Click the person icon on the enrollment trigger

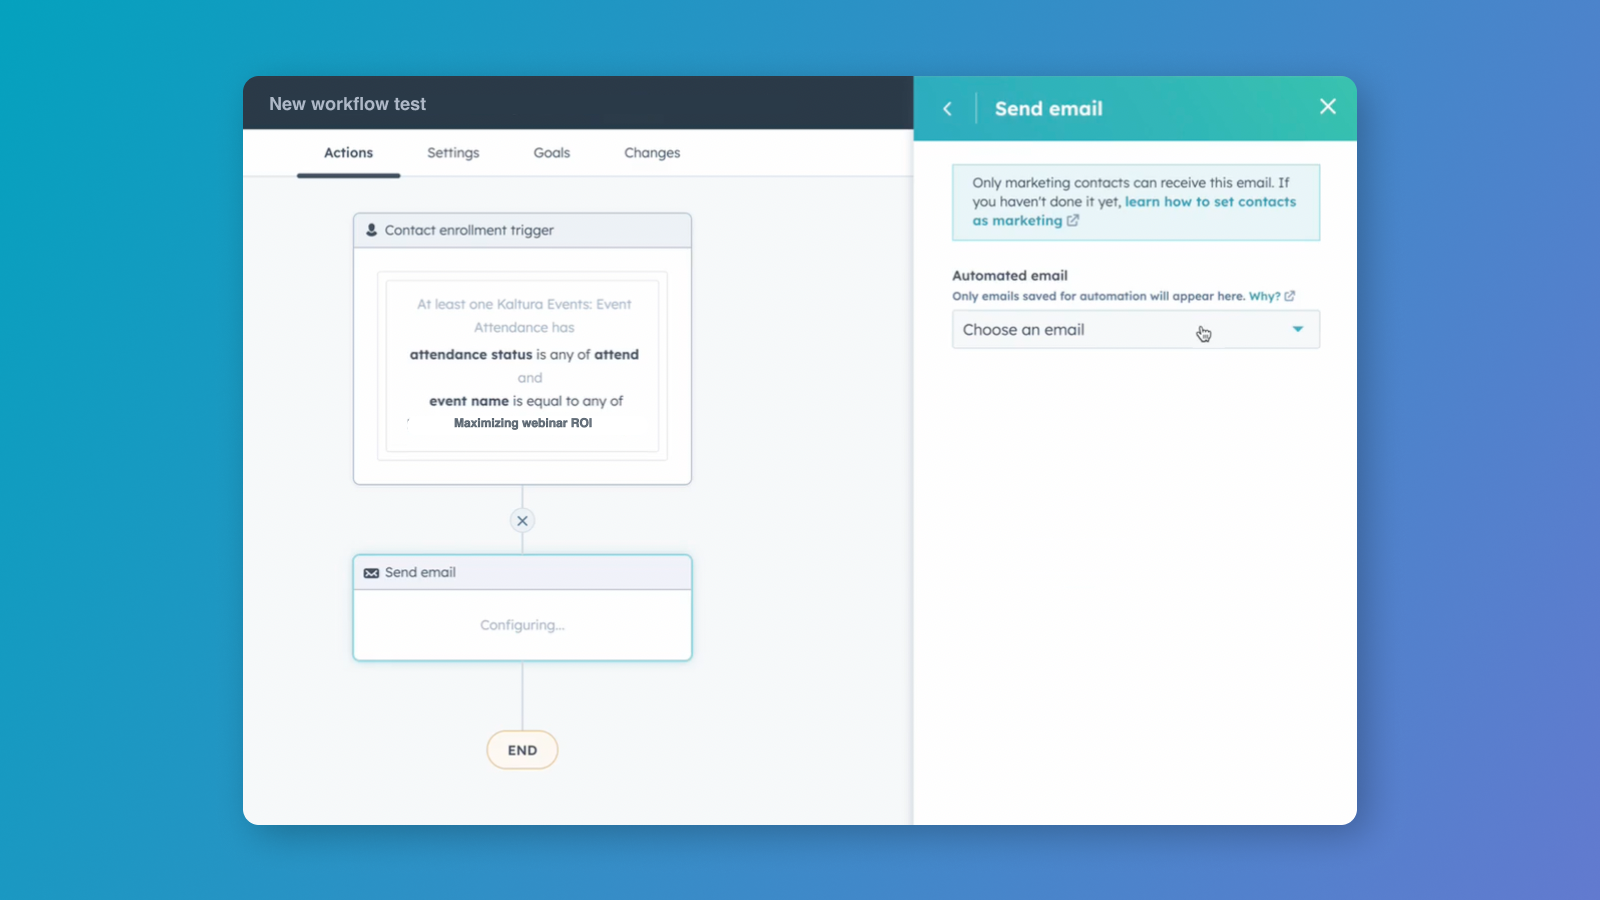click(x=371, y=230)
